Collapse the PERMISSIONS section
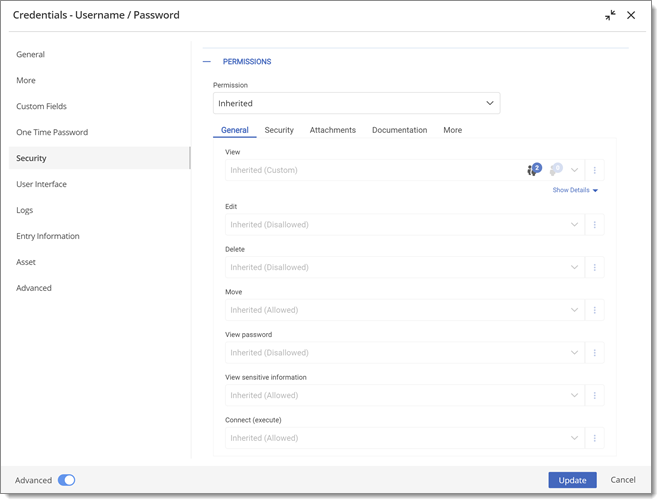The width and height of the screenshot is (662, 504). point(206,62)
